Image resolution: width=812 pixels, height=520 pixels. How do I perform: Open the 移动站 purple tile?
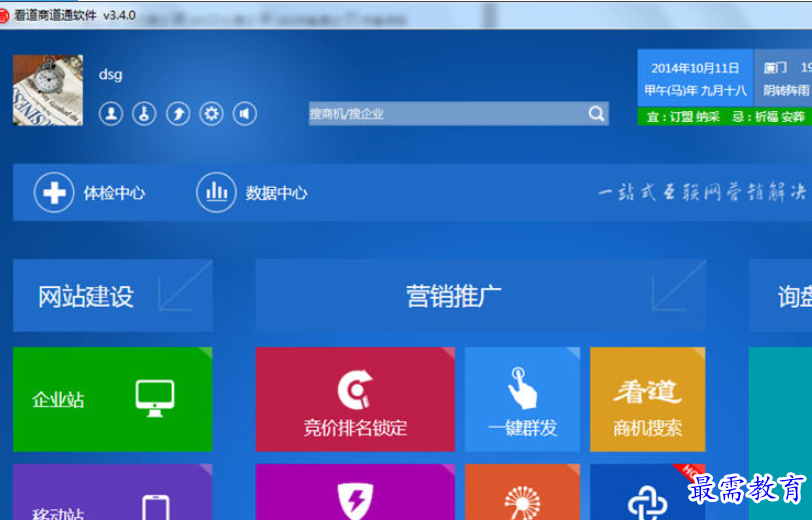pos(112,492)
